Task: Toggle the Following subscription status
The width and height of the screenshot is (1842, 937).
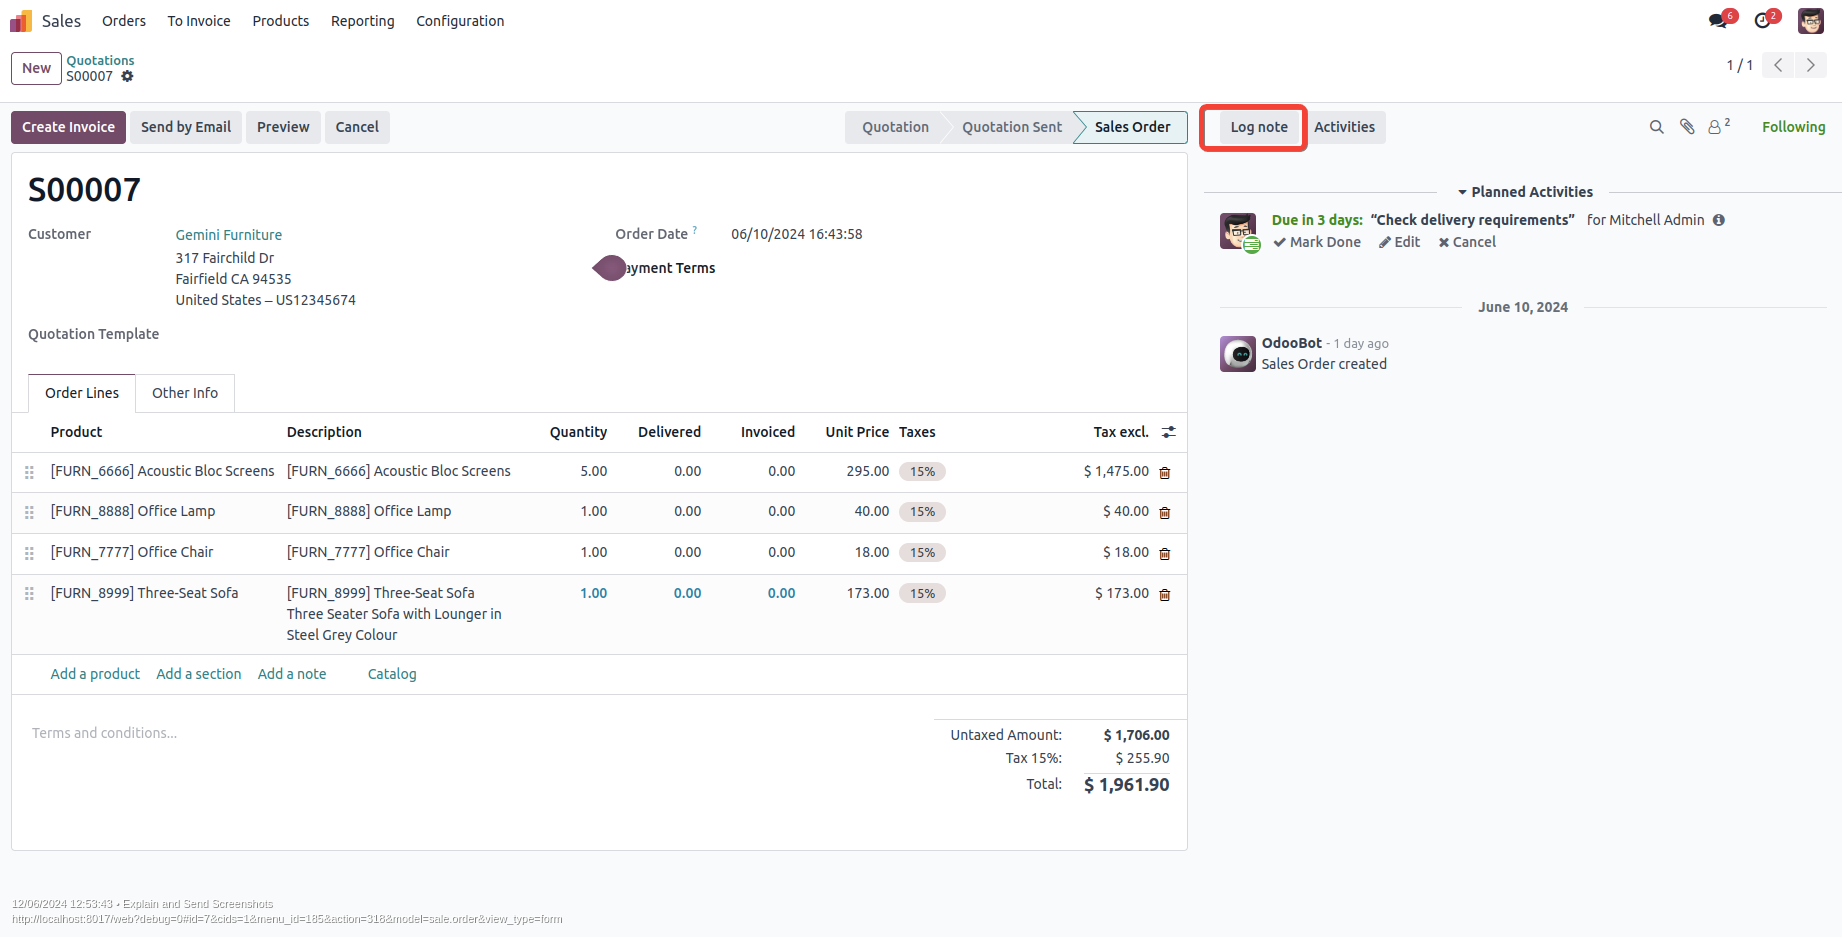Action: [x=1793, y=127]
